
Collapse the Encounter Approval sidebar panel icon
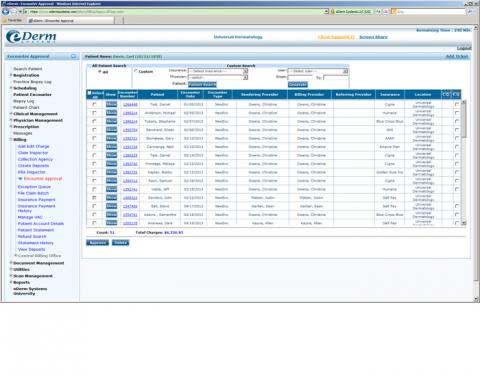click(x=73, y=57)
